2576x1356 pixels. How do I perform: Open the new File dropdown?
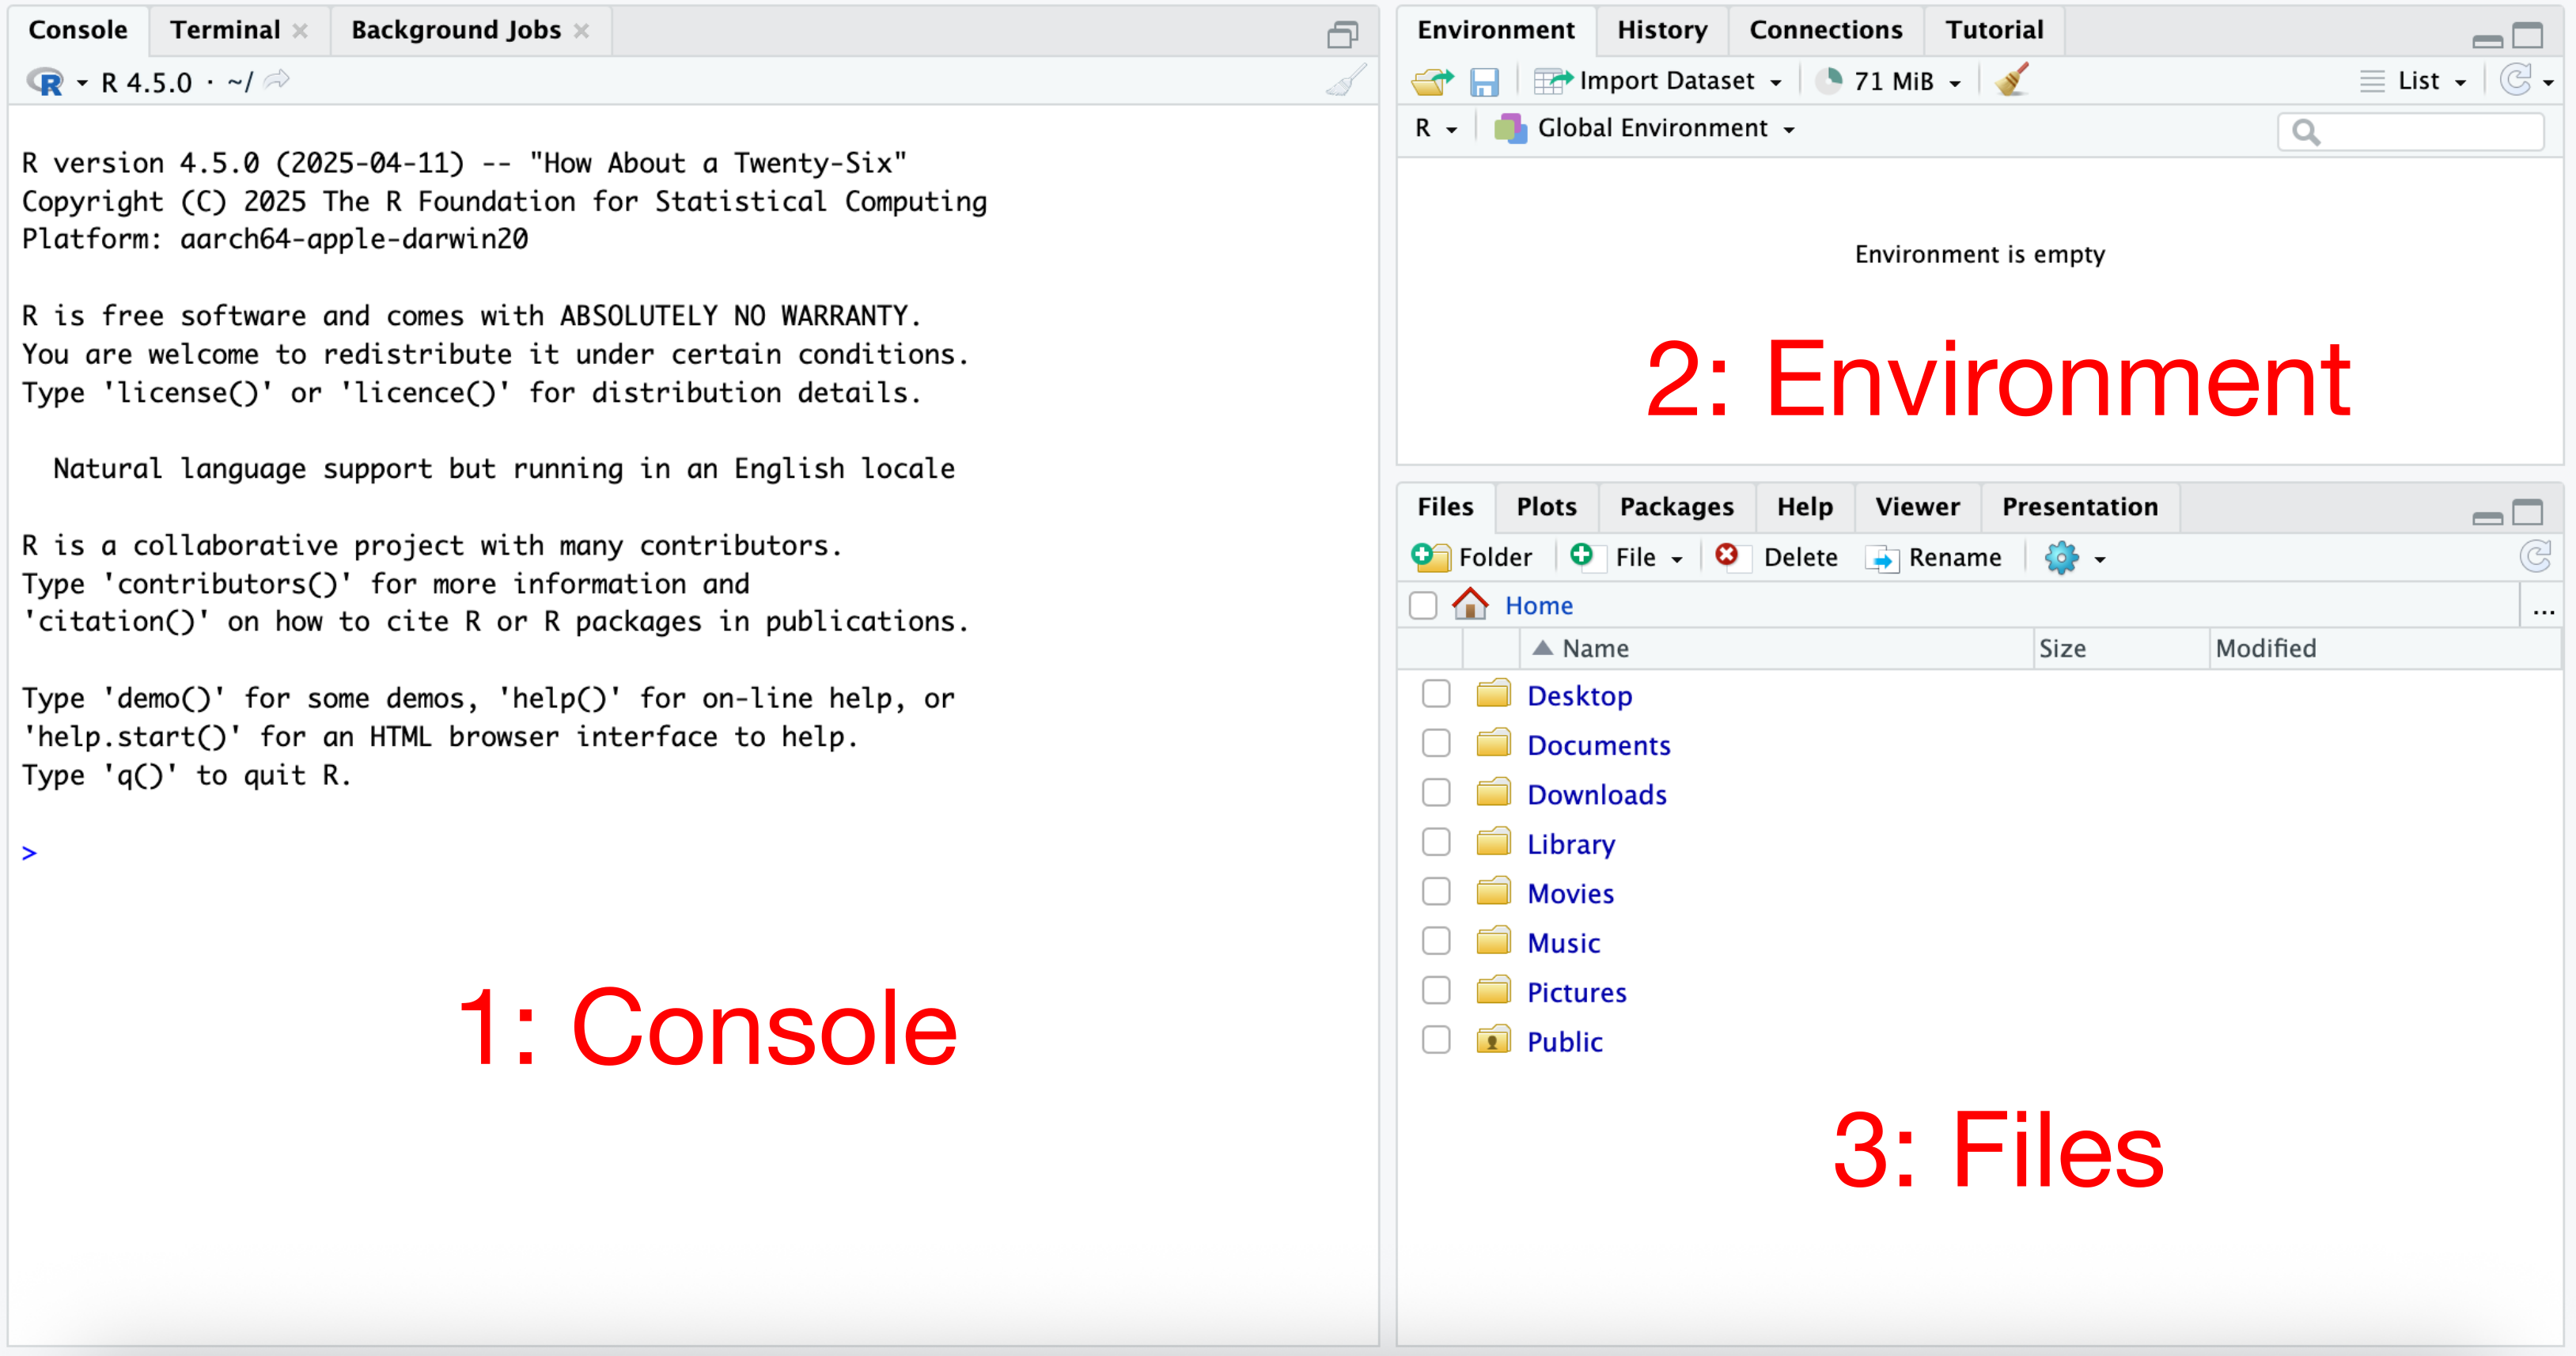(x=1677, y=560)
